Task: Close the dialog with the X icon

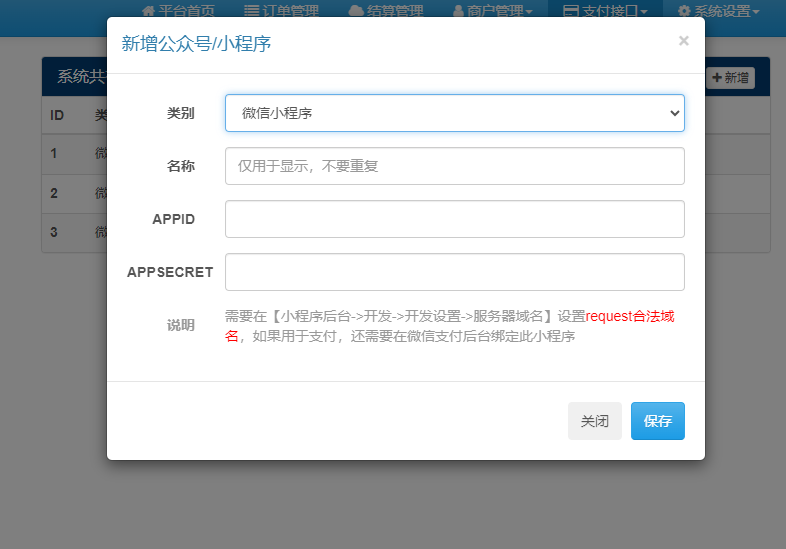Action: click(x=683, y=41)
